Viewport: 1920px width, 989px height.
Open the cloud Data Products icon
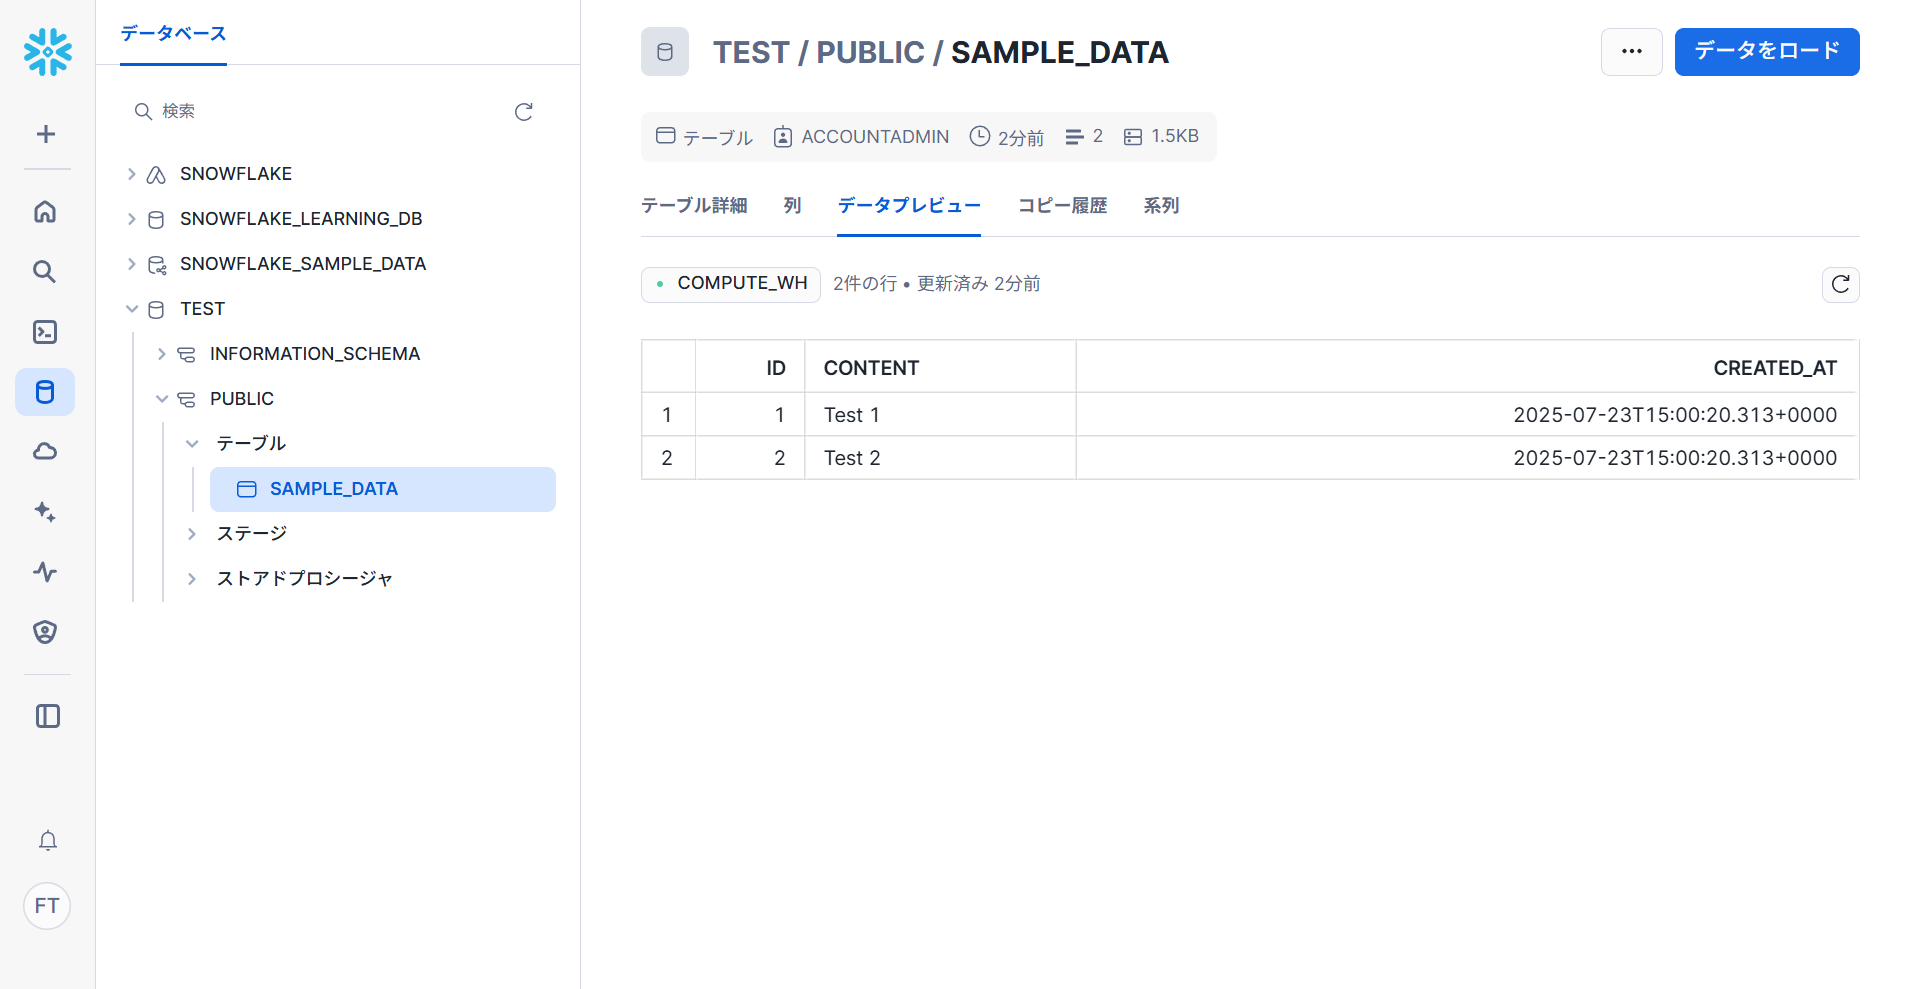pyautogui.click(x=45, y=452)
